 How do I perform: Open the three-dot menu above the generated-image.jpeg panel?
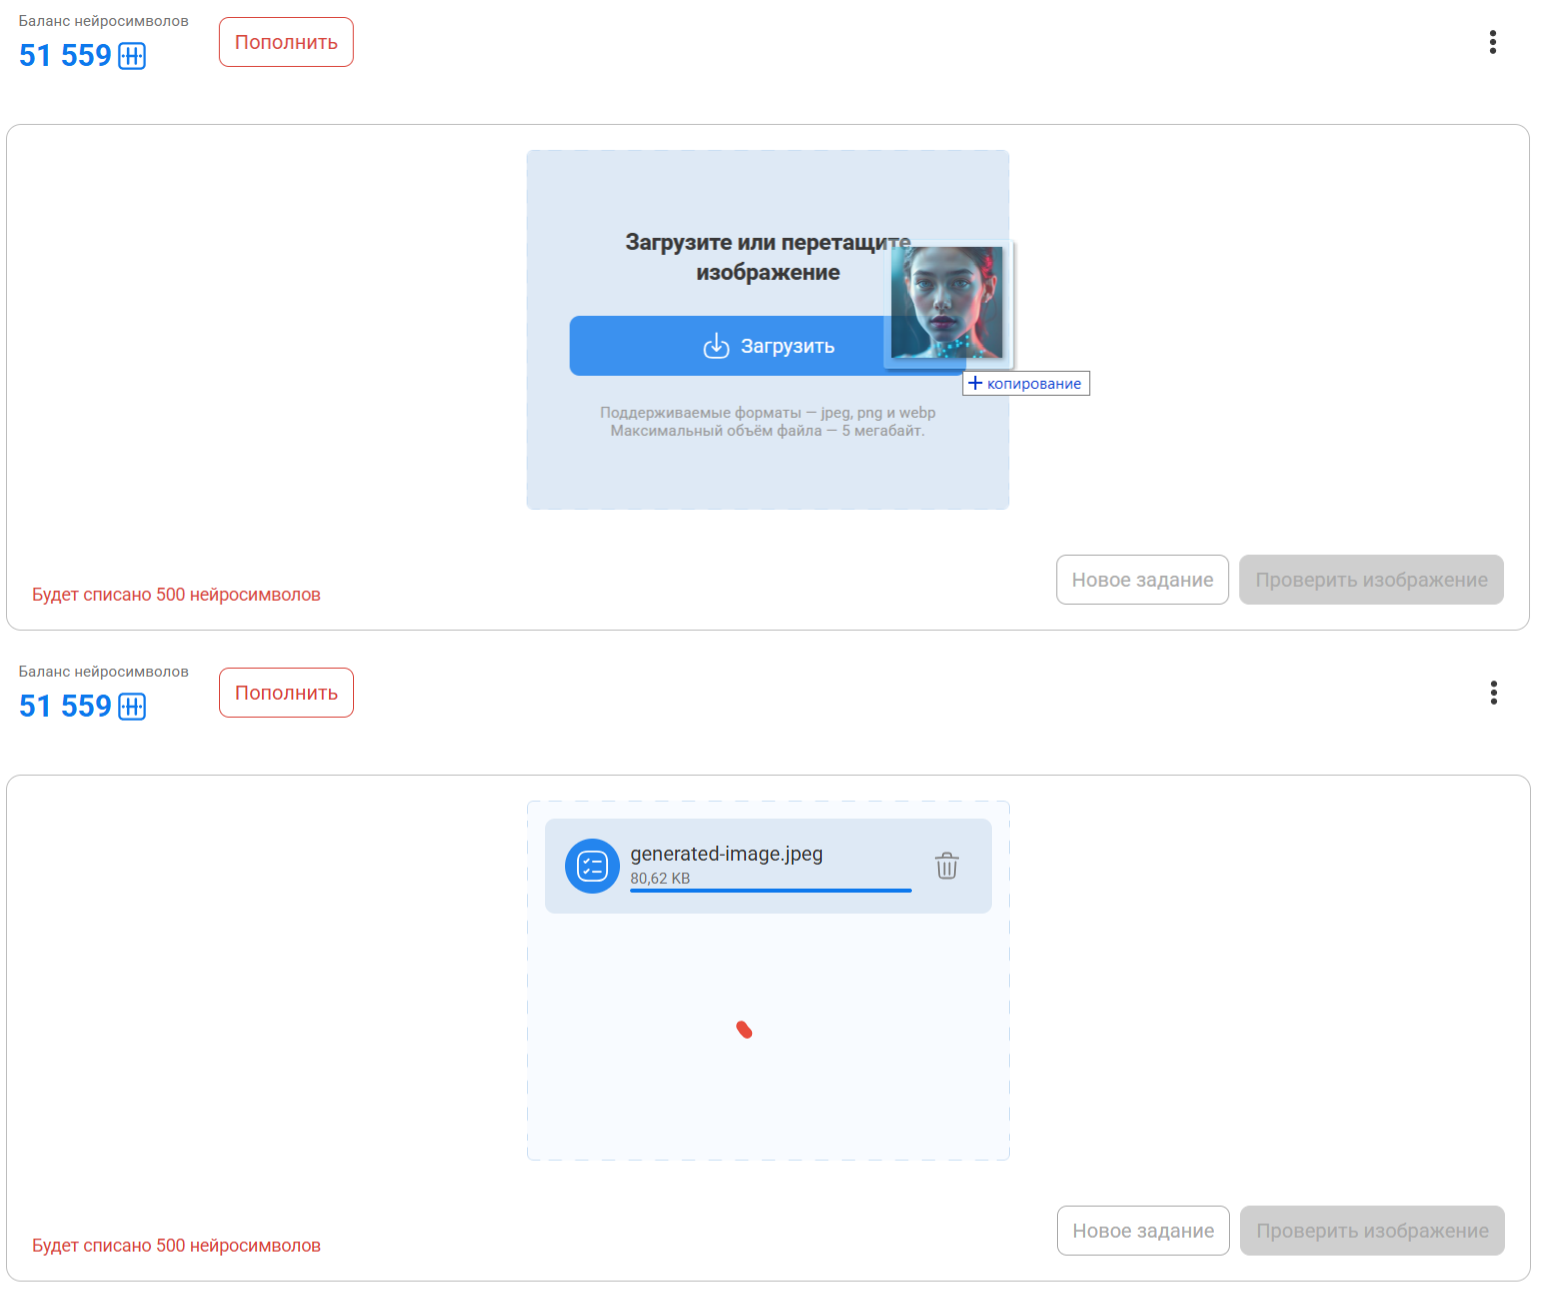coord(1493,693)
